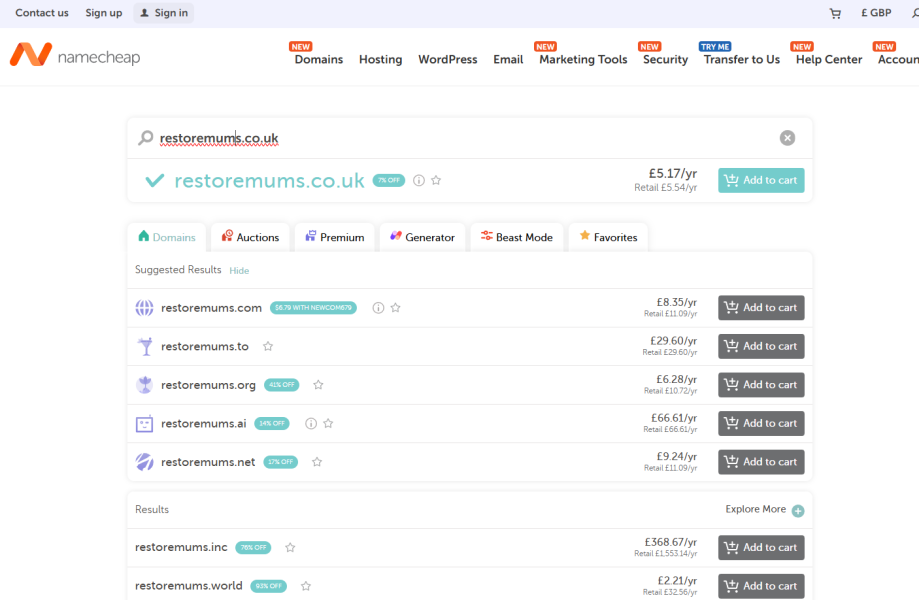
Task: Click the Sign in button
Action: pyautogui.click(x=164, y=13)
